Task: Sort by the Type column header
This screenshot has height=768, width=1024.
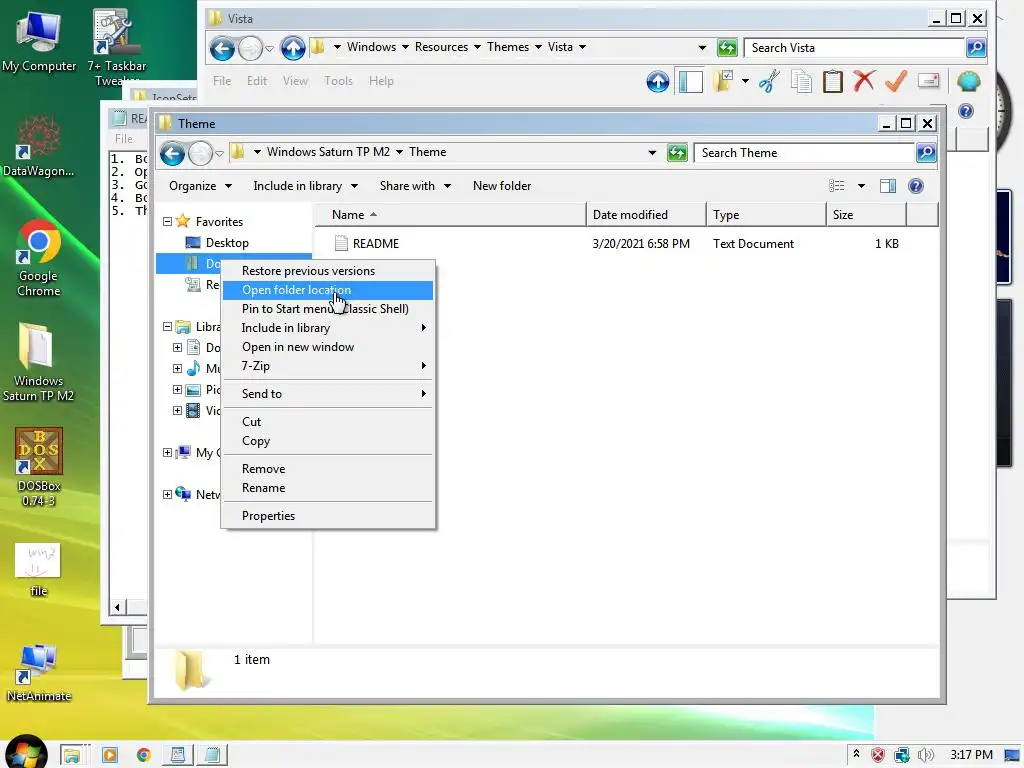Action: coord(766,215)
